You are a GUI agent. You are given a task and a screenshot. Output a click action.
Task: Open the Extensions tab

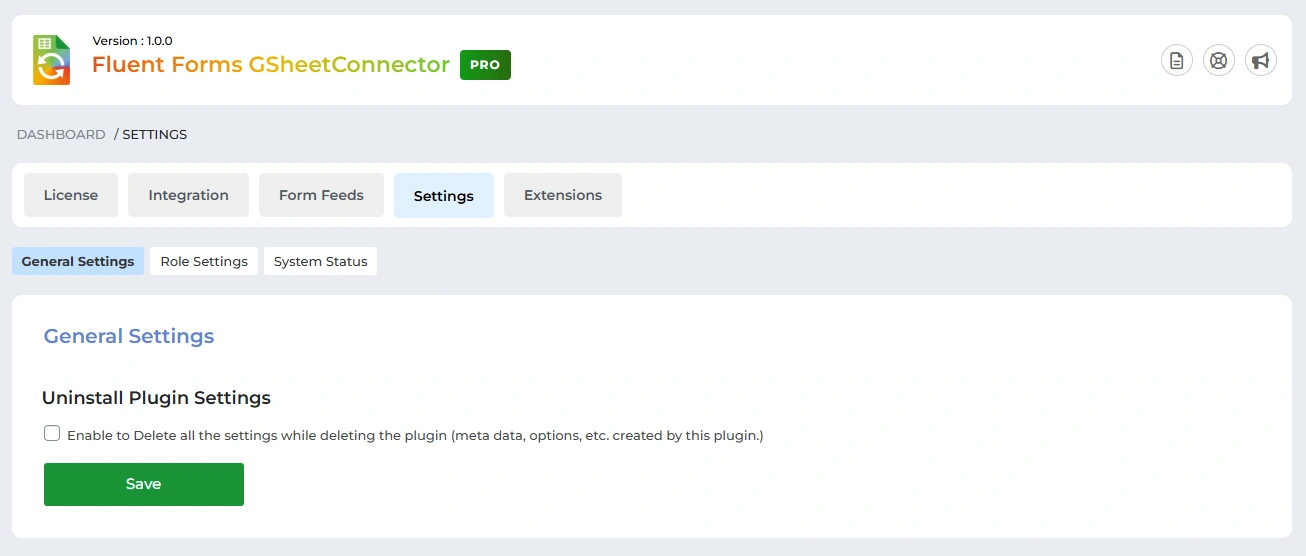point(562,195)
